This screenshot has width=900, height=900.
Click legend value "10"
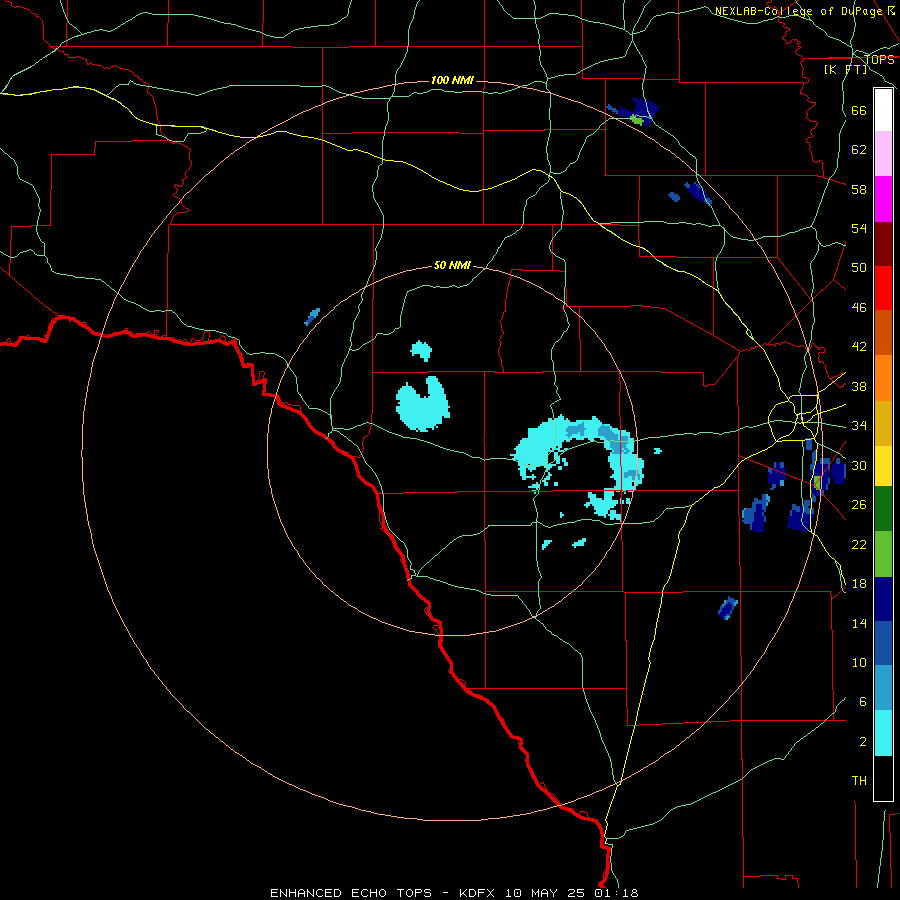(x=859, y=662)
